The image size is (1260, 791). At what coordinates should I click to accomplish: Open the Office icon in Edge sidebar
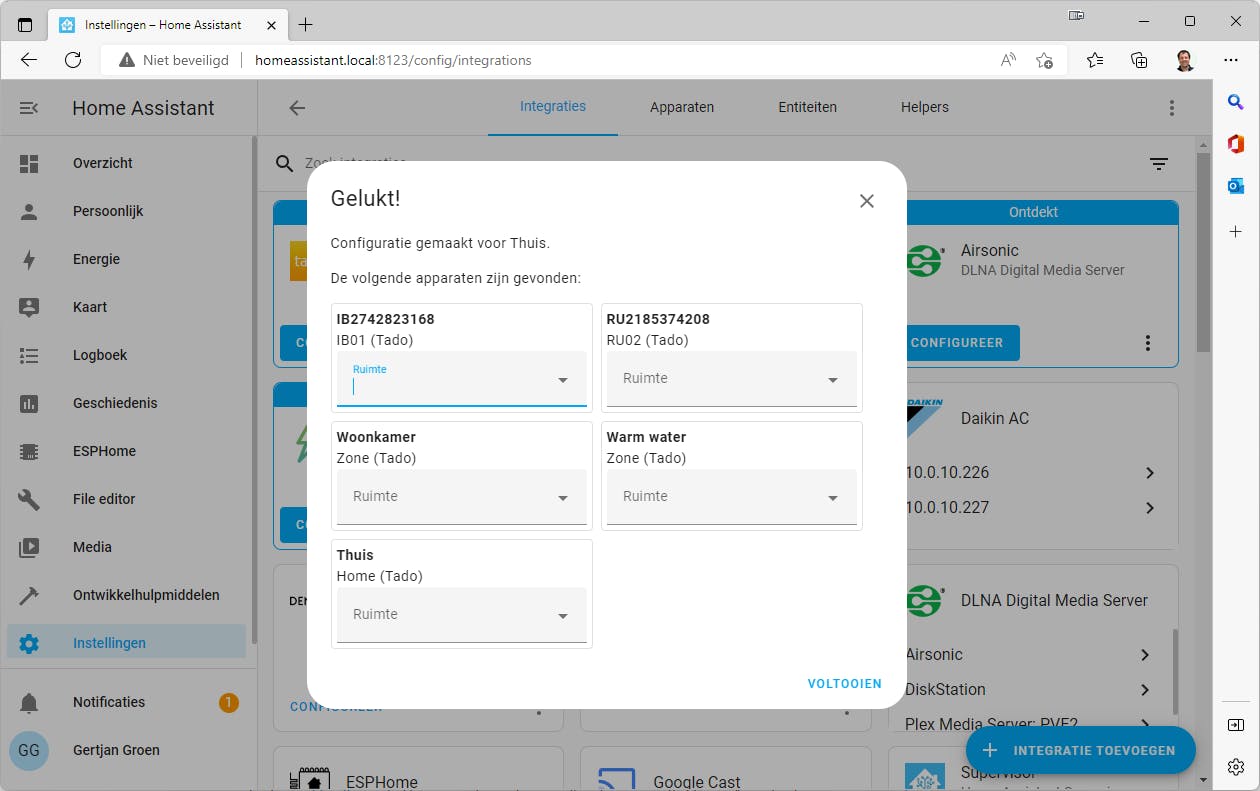pyautogui.click(x=1236, y=144)
